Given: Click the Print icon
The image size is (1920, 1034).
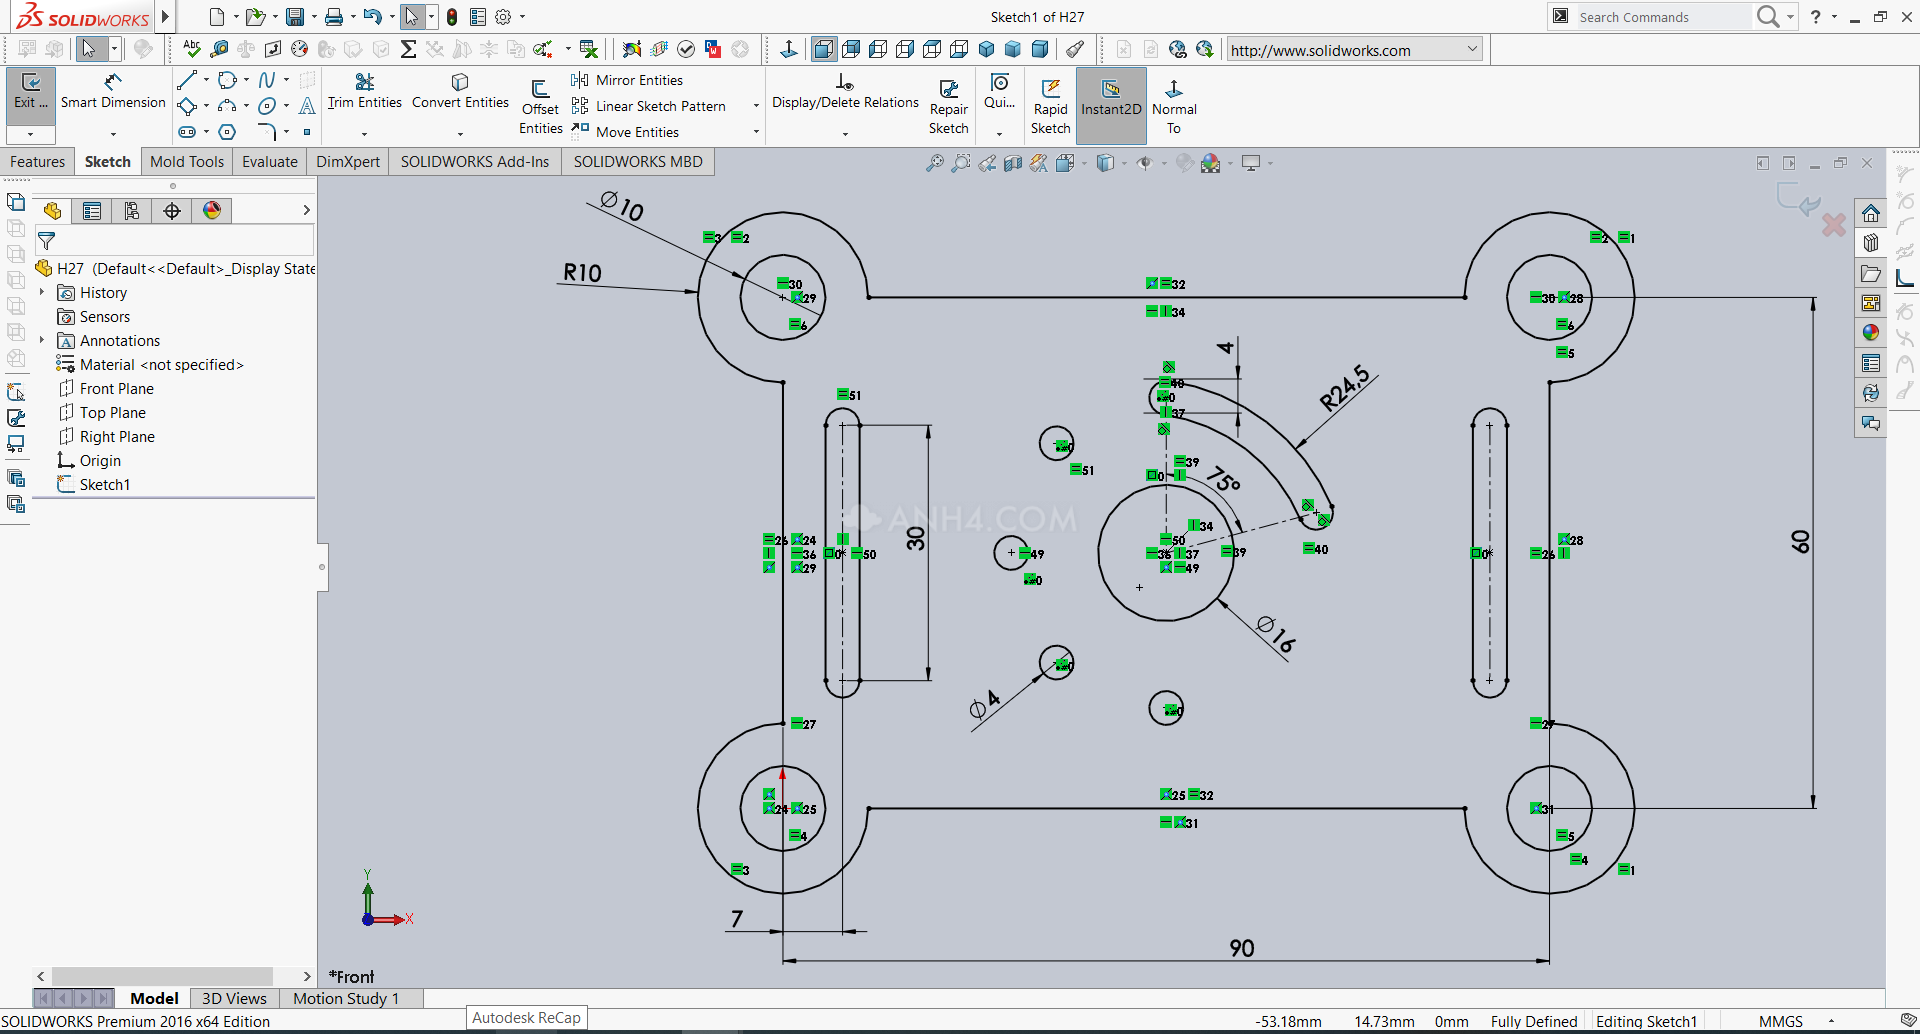Looking at the screenshot, I should point(334,17).
